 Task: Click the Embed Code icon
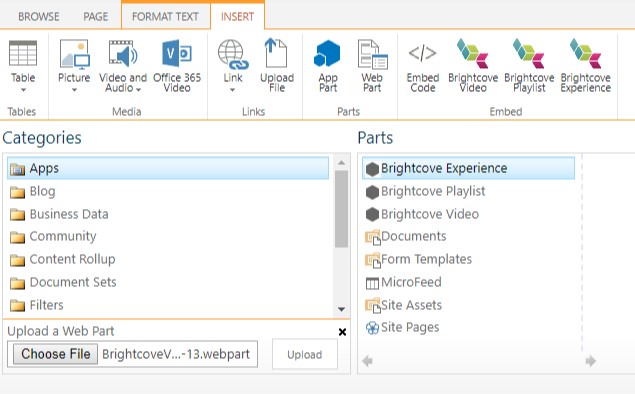point(422,53)
